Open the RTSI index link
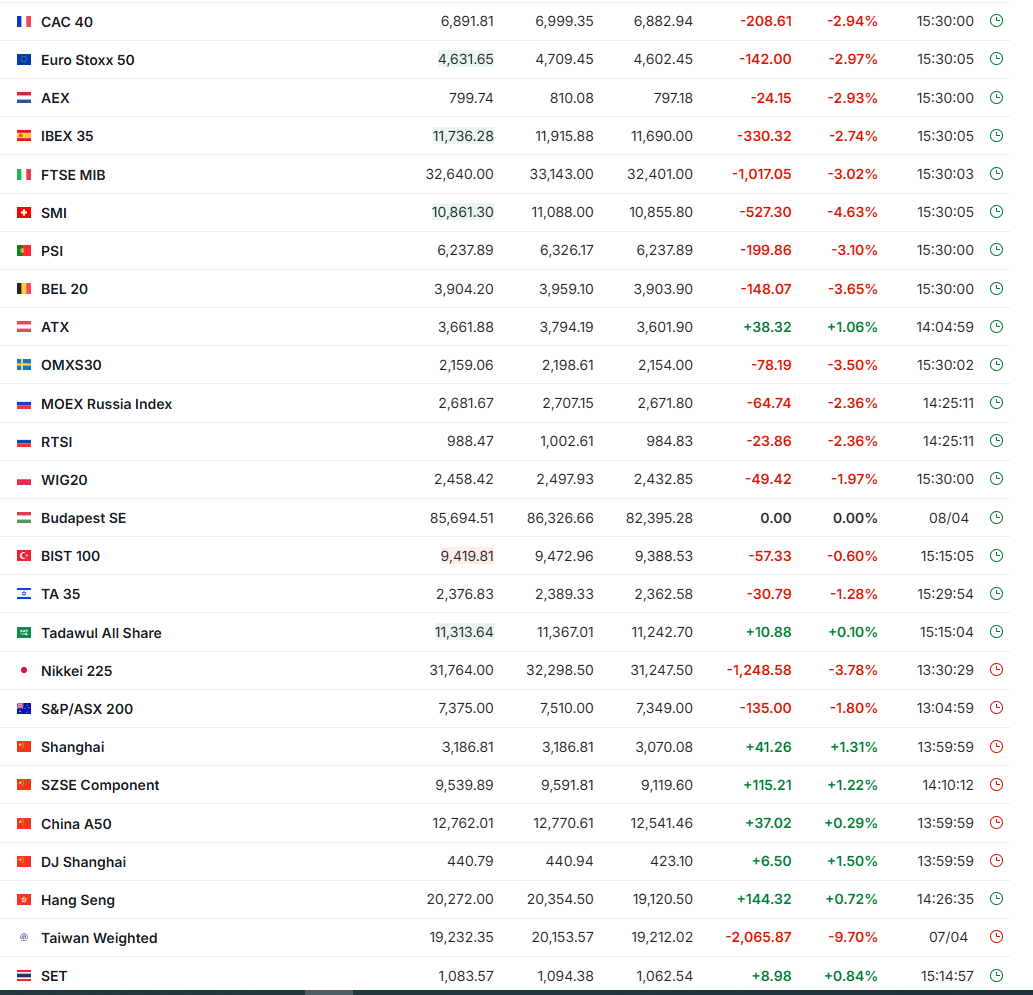Viewport: 1033px width, 995px height. click(x=57, y=442)
